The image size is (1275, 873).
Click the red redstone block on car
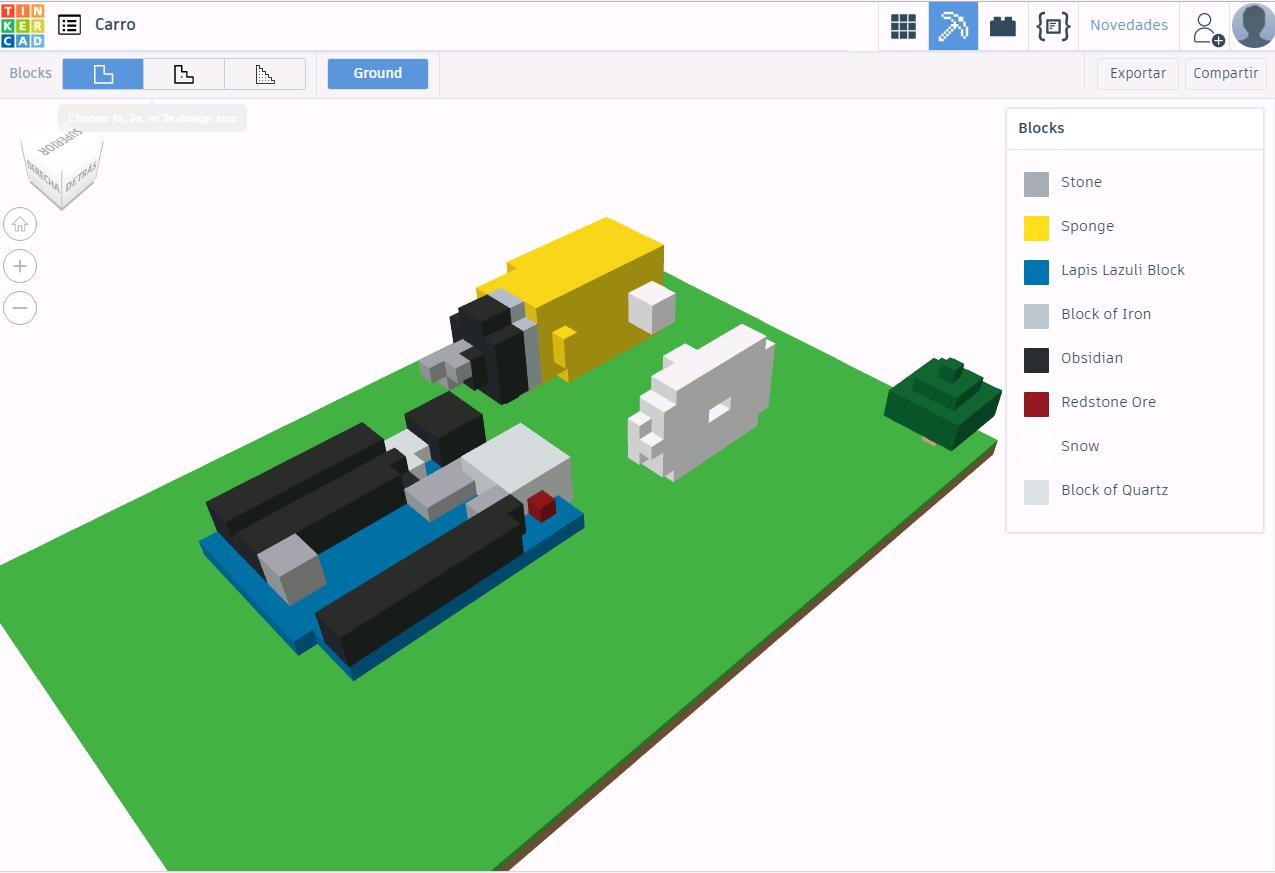[541, 506]
